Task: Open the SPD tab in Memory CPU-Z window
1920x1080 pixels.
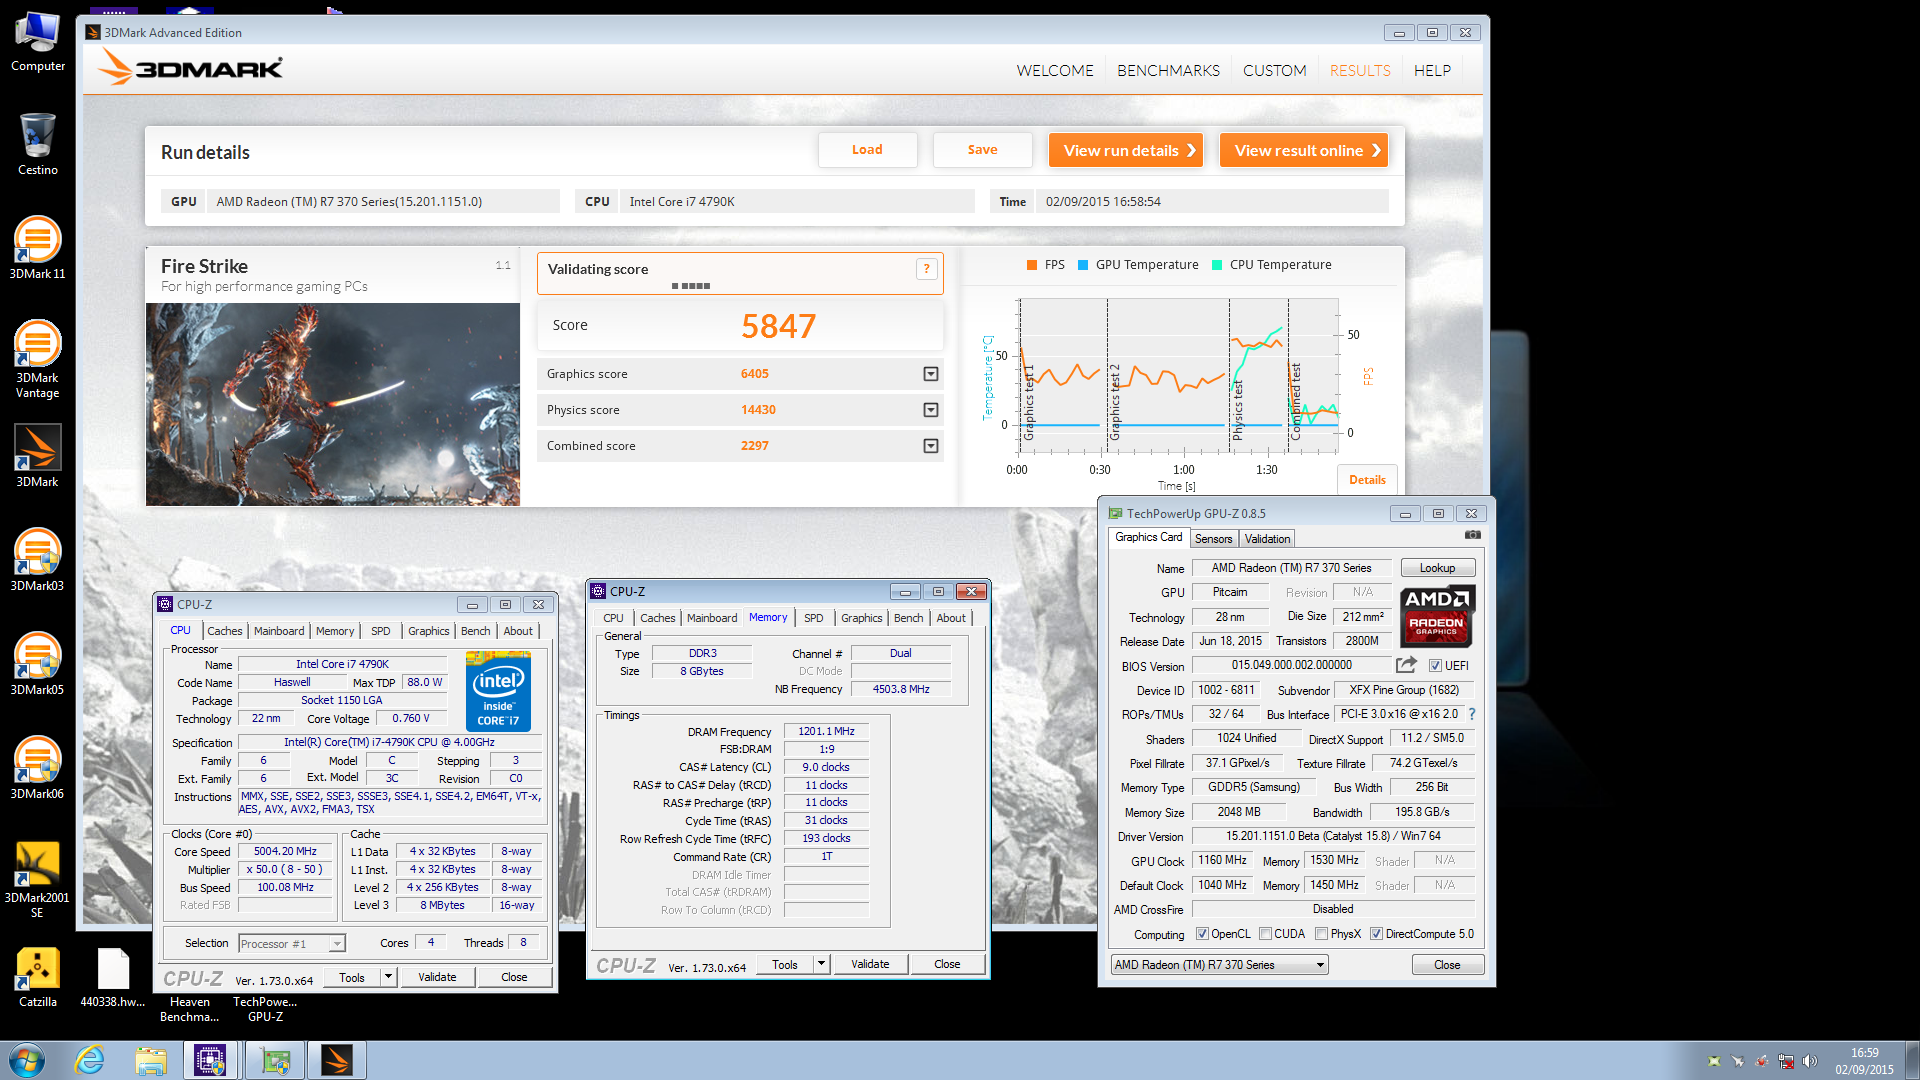Action: 814,618
